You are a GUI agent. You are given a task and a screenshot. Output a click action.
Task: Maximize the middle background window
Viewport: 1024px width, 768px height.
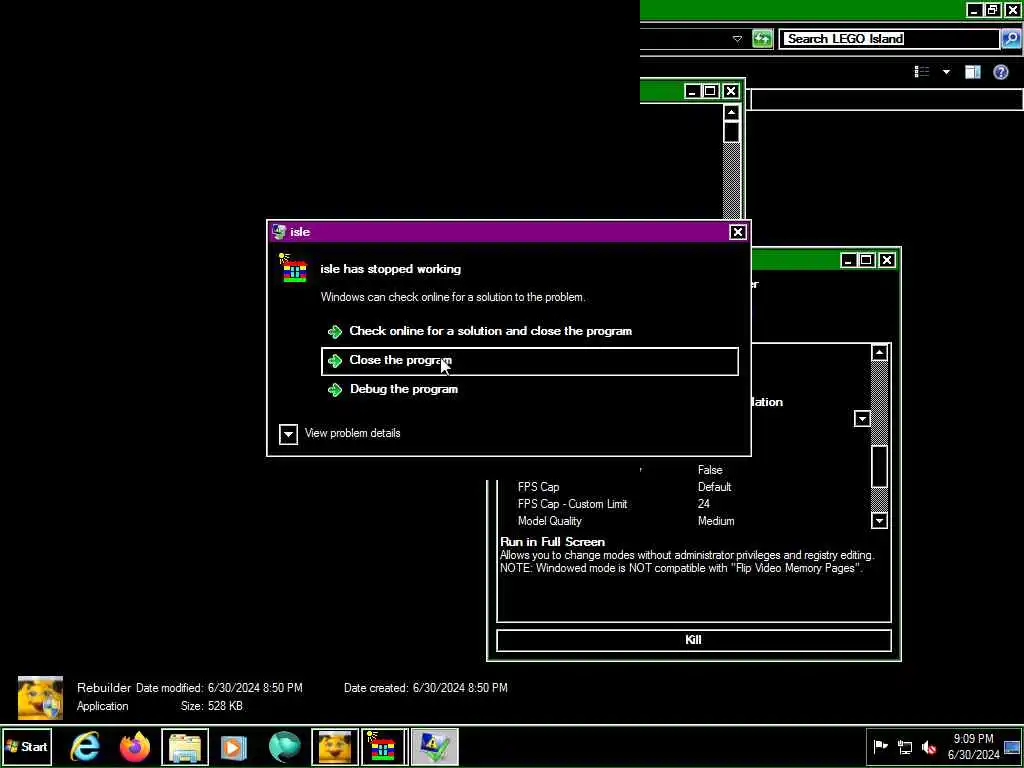pyautogui.click(x=711, y=91)
